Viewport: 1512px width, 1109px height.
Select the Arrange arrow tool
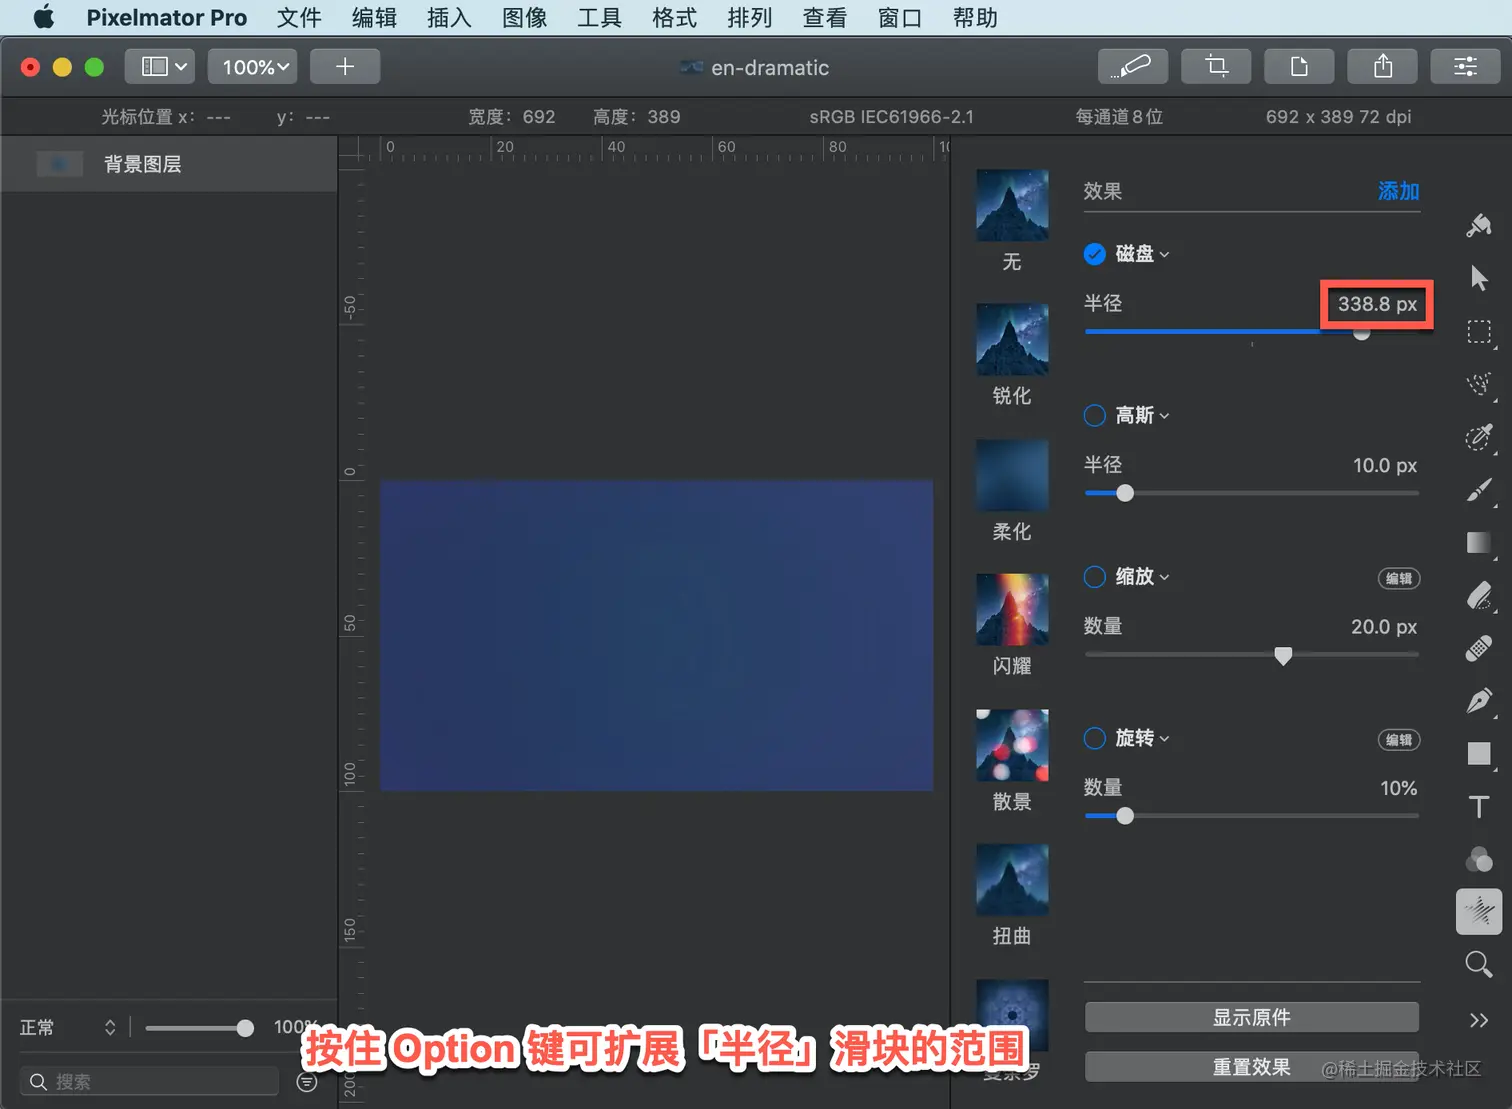tap(1479, 278)
